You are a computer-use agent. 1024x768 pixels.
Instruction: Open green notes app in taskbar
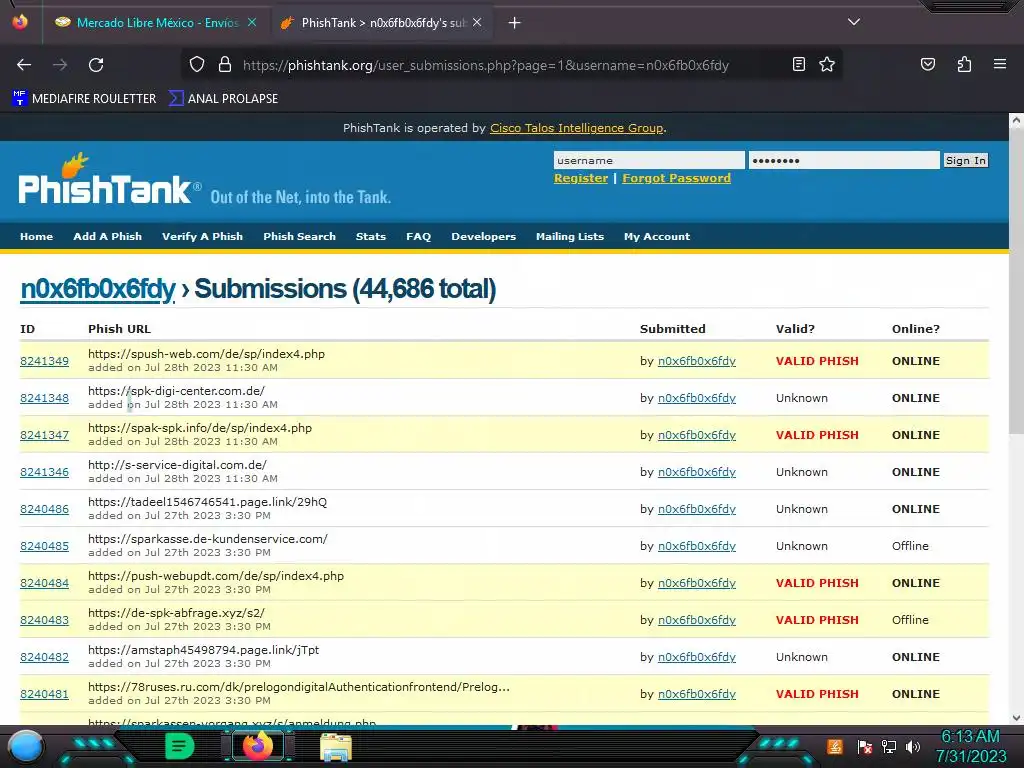pos(179,746)
